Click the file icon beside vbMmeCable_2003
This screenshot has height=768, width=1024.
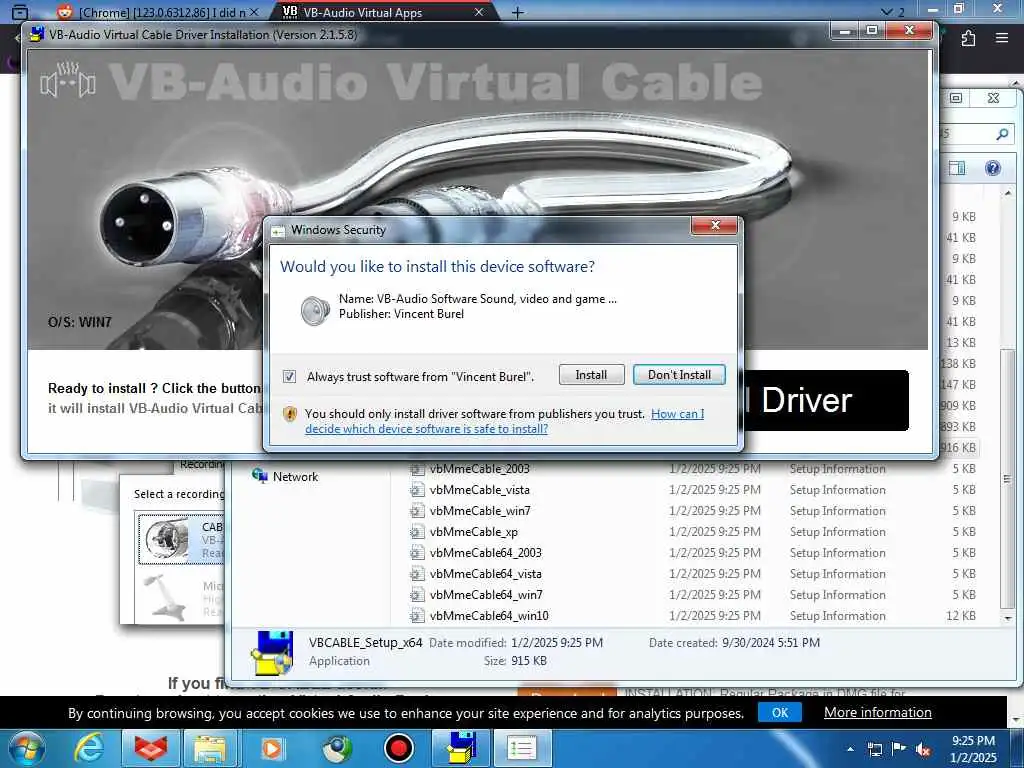(417, 469)
